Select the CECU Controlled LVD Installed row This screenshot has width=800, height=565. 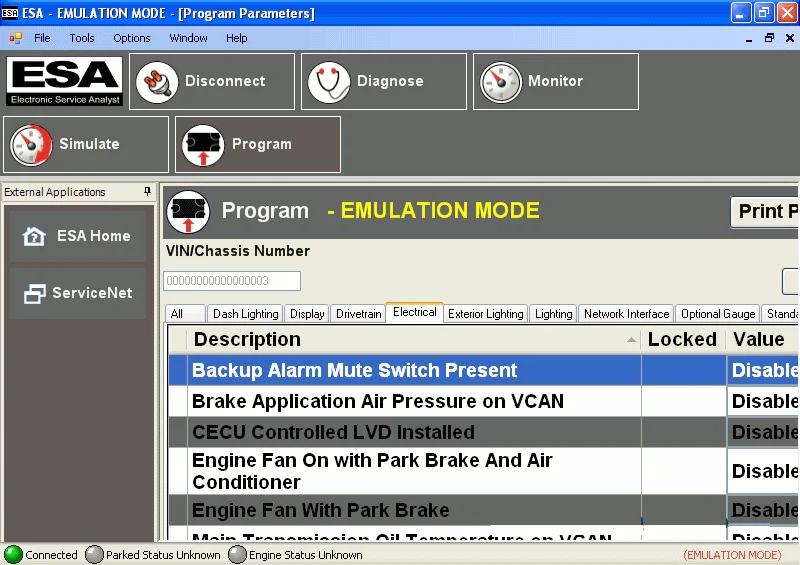[483, 432]
